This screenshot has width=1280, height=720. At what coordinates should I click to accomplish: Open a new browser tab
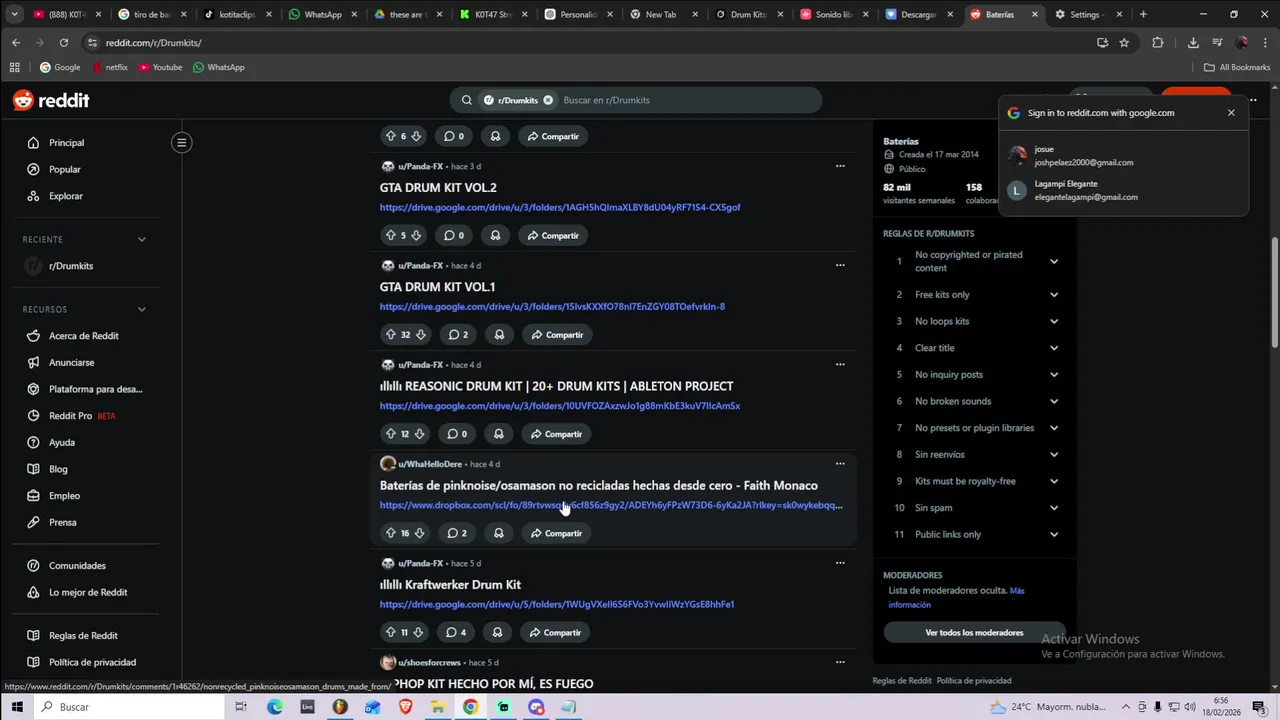point(1143,15)
